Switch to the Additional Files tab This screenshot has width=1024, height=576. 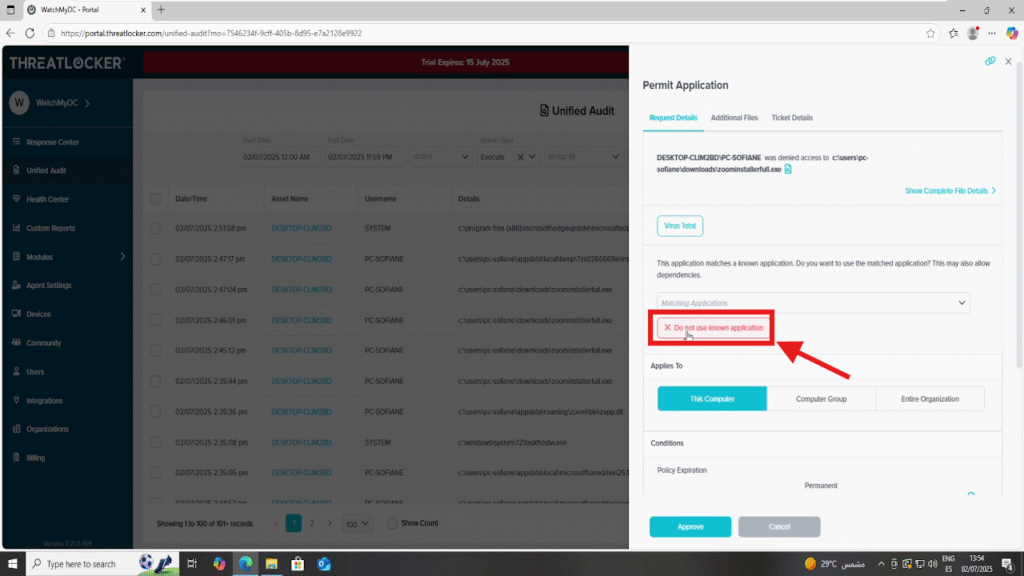tap(734, 118)
